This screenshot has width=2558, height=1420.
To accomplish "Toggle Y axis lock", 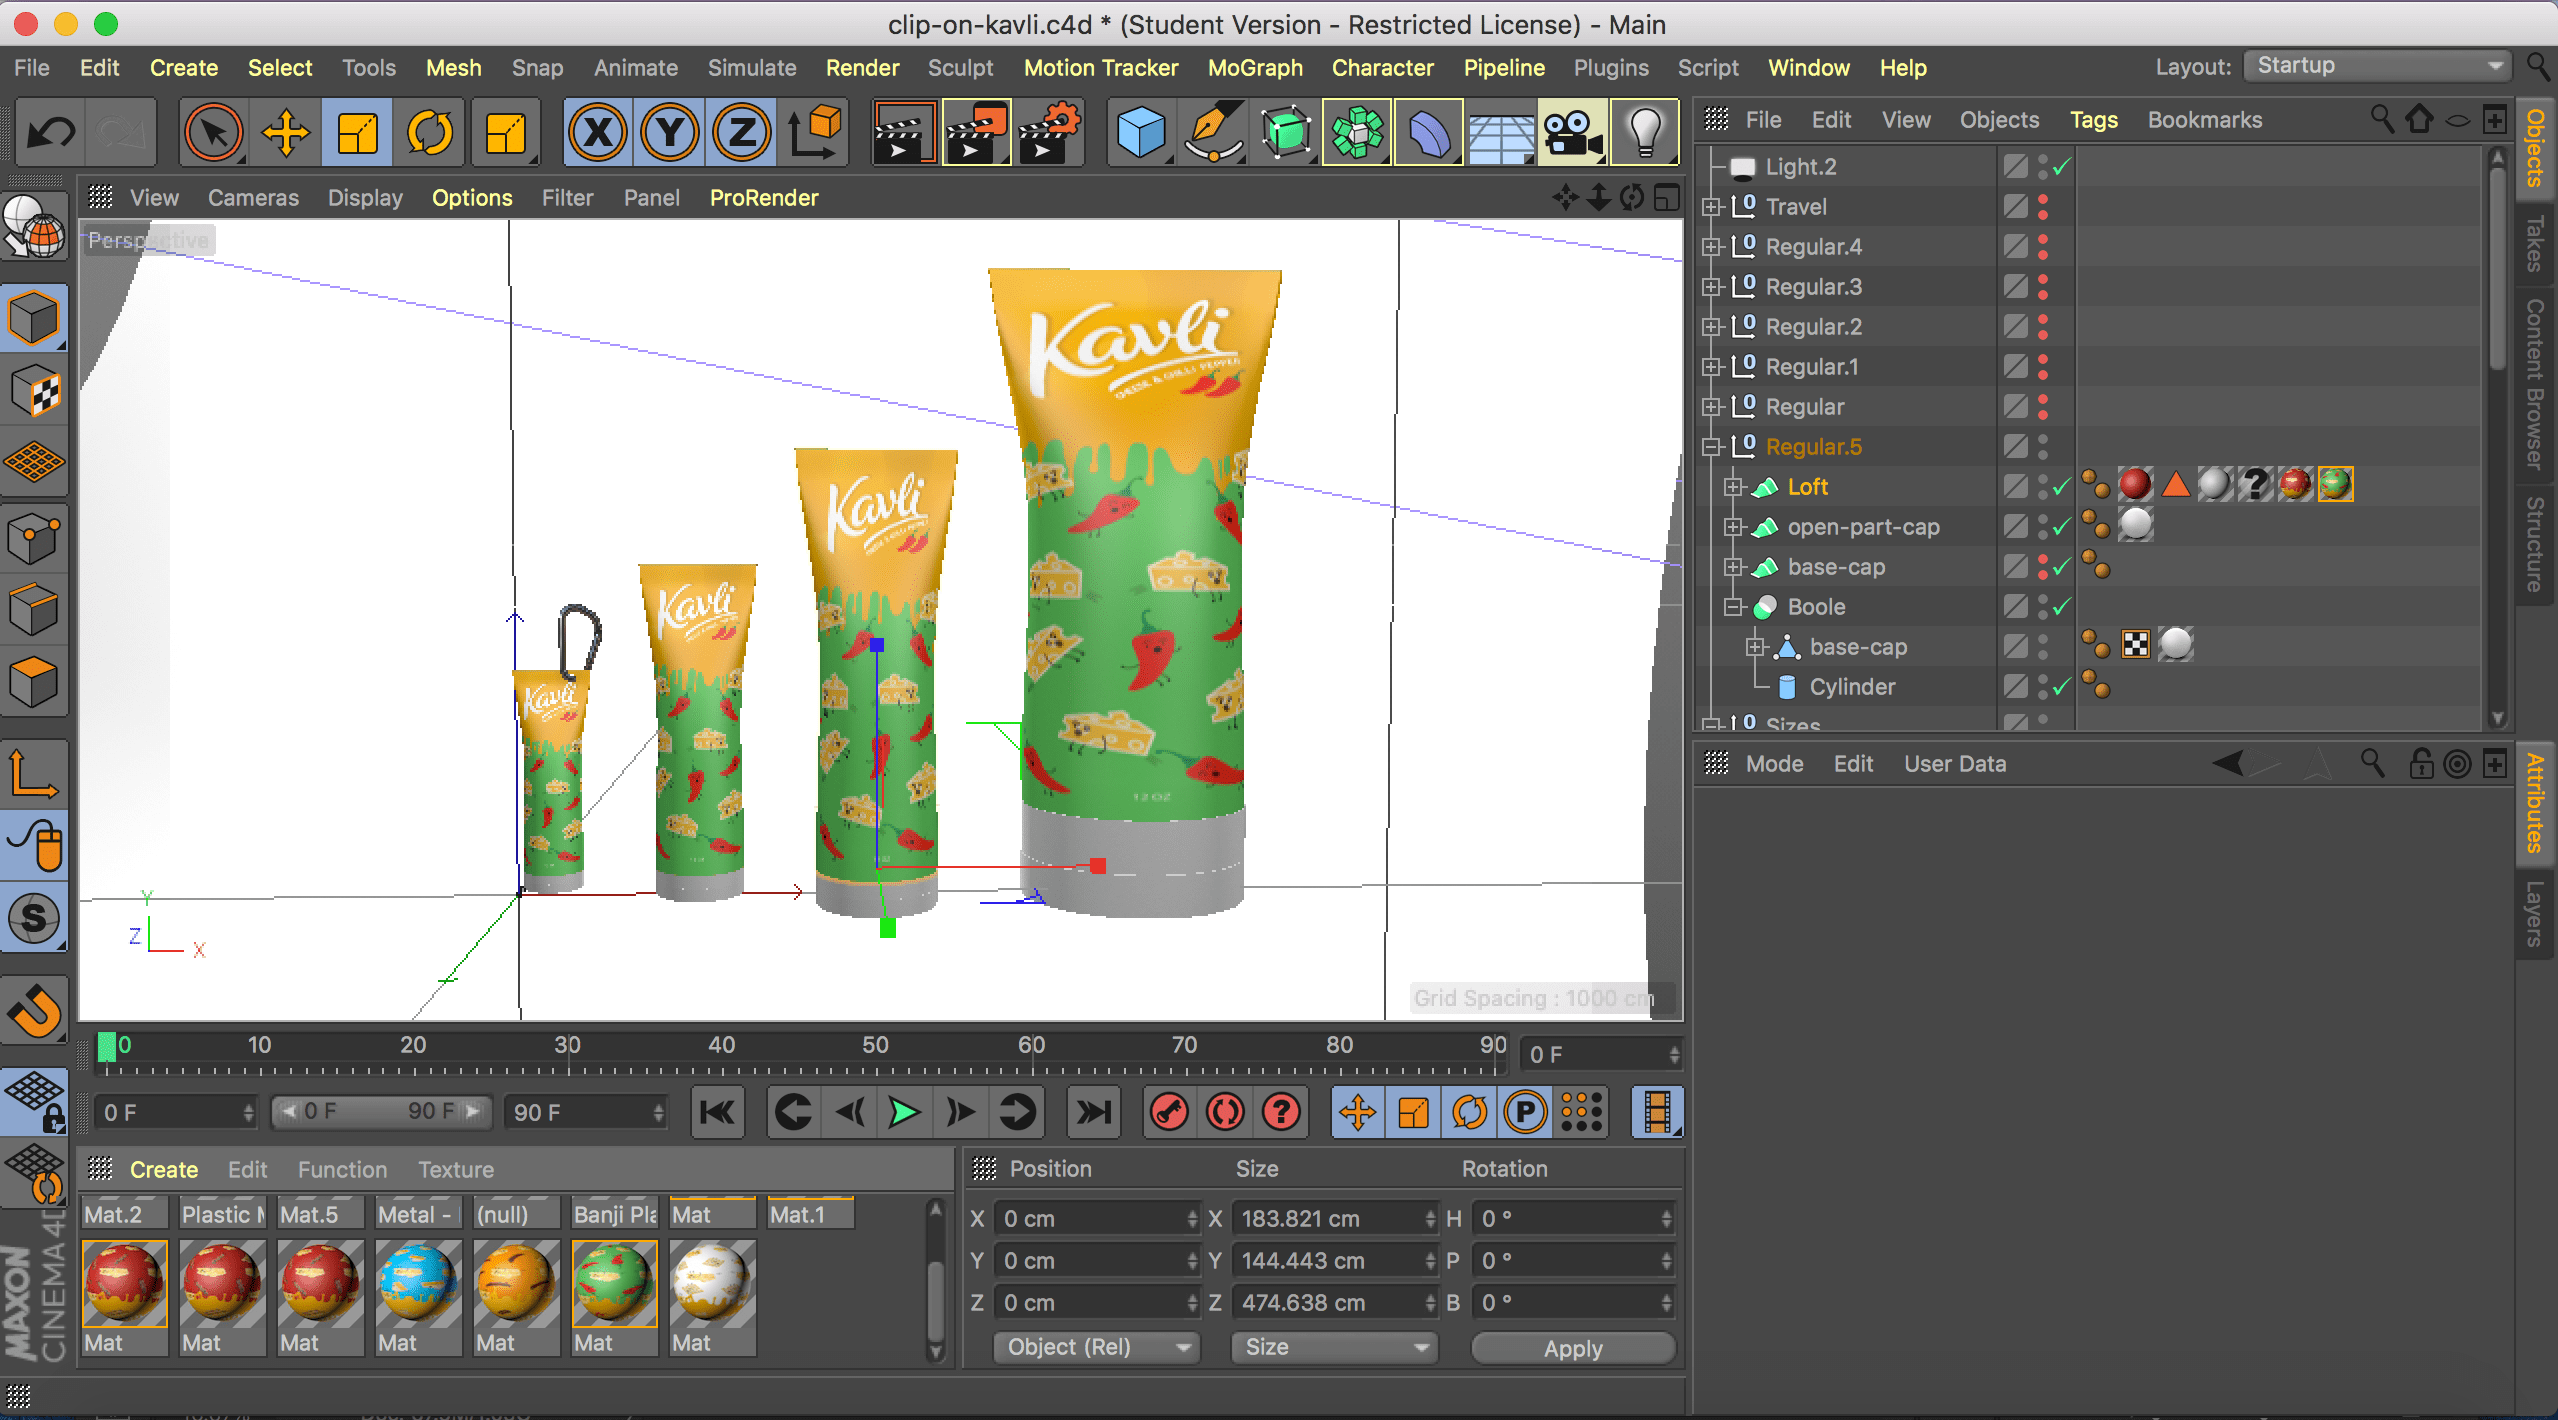I will [670, 132].
